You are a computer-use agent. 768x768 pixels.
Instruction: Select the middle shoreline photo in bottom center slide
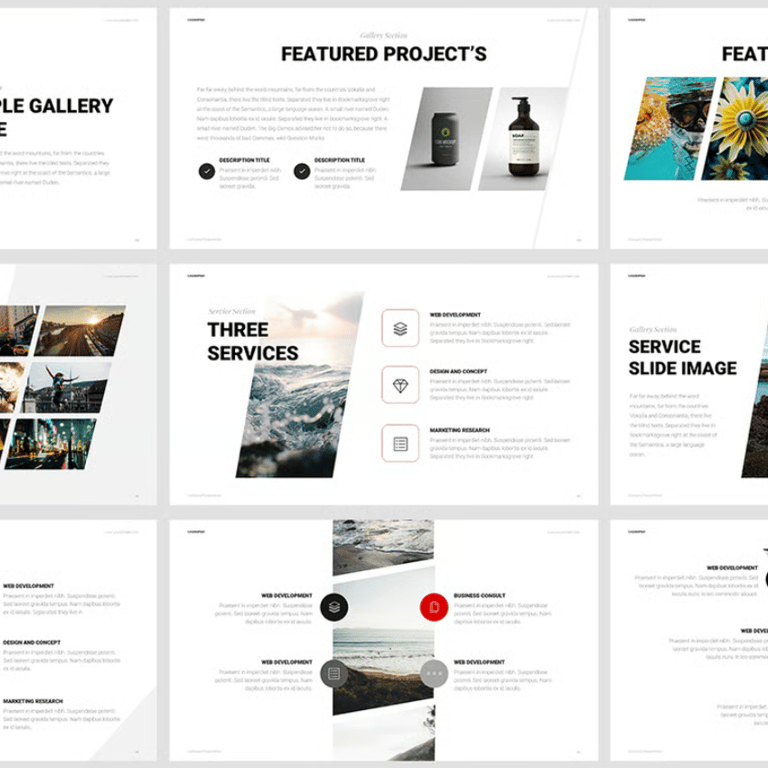(383, 640)
